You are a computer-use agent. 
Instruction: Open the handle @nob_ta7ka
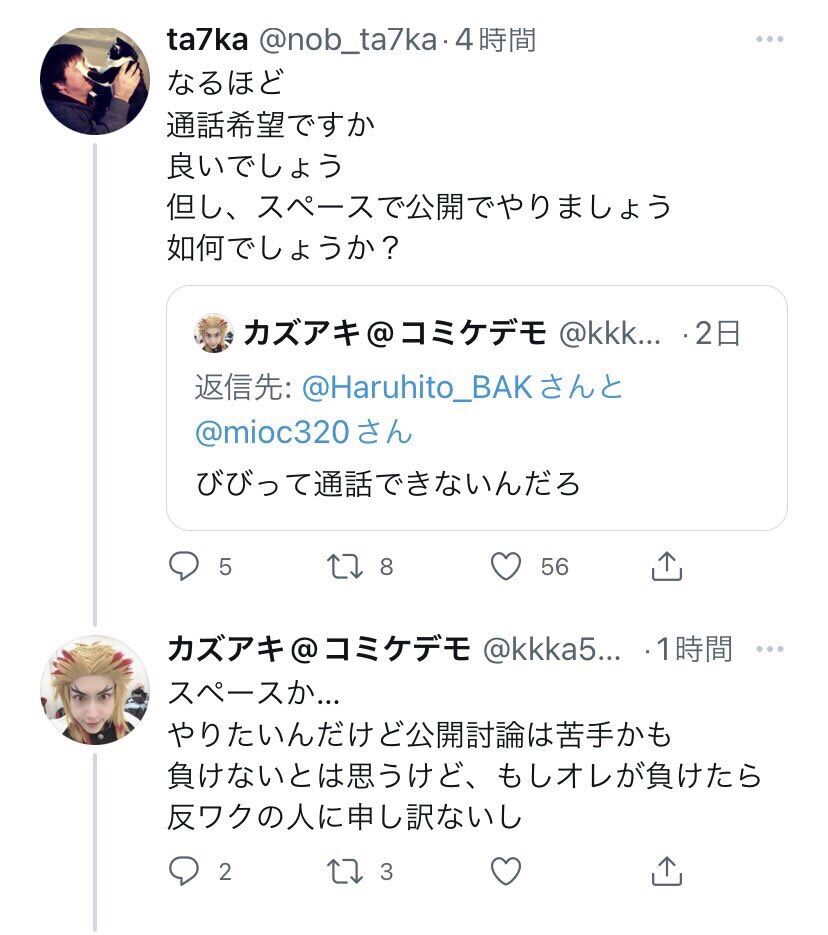348,40
